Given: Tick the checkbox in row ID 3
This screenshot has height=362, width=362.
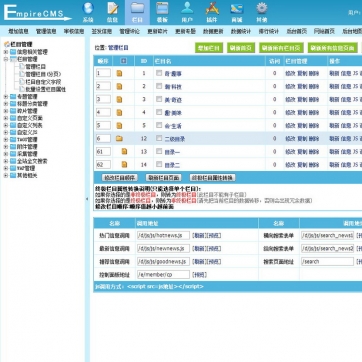Looking at the screenshot, I should coord(159,99).
